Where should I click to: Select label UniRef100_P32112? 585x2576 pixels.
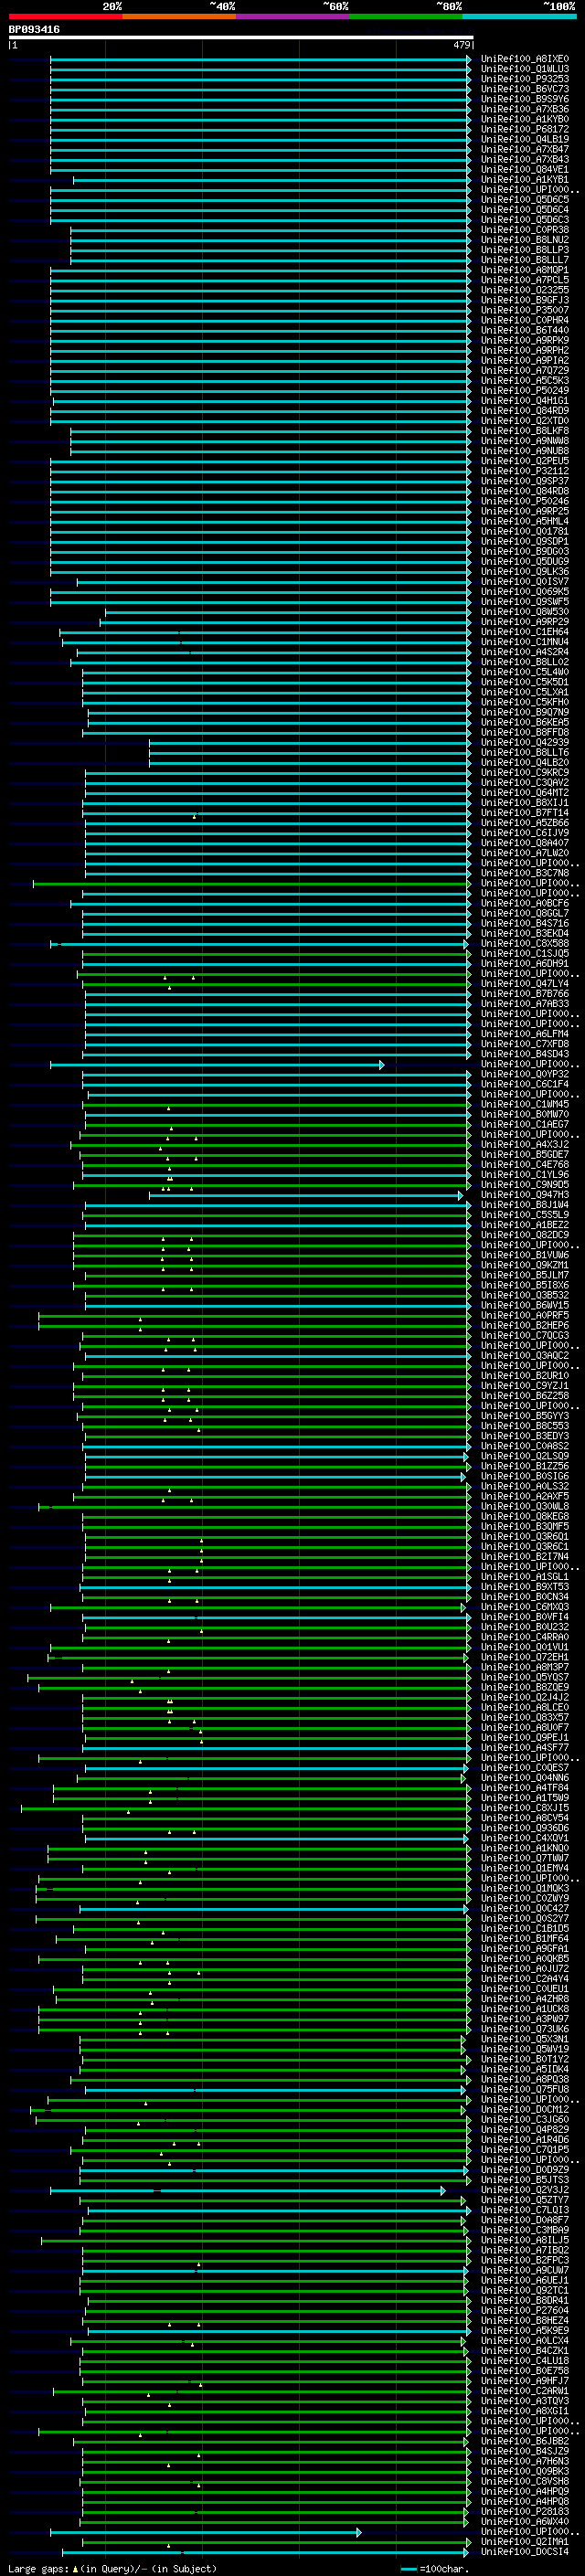click(x=525, y=471)
